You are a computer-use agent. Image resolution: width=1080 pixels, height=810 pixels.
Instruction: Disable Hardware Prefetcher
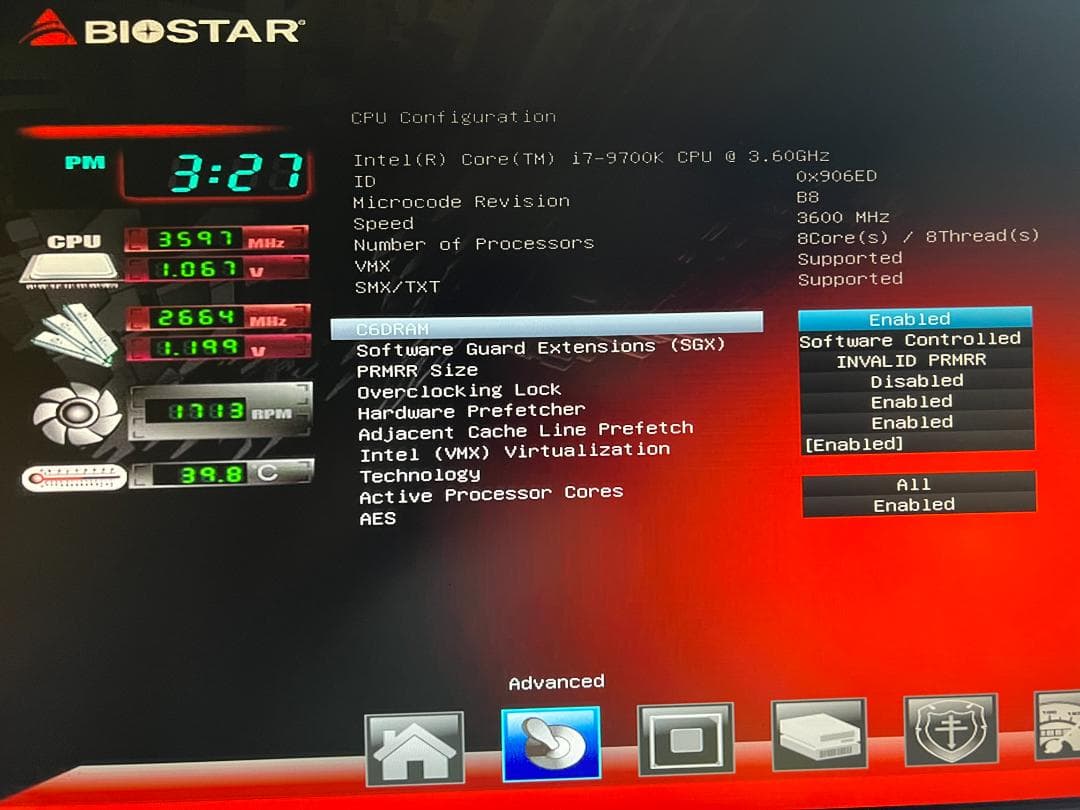pos(911,401)
